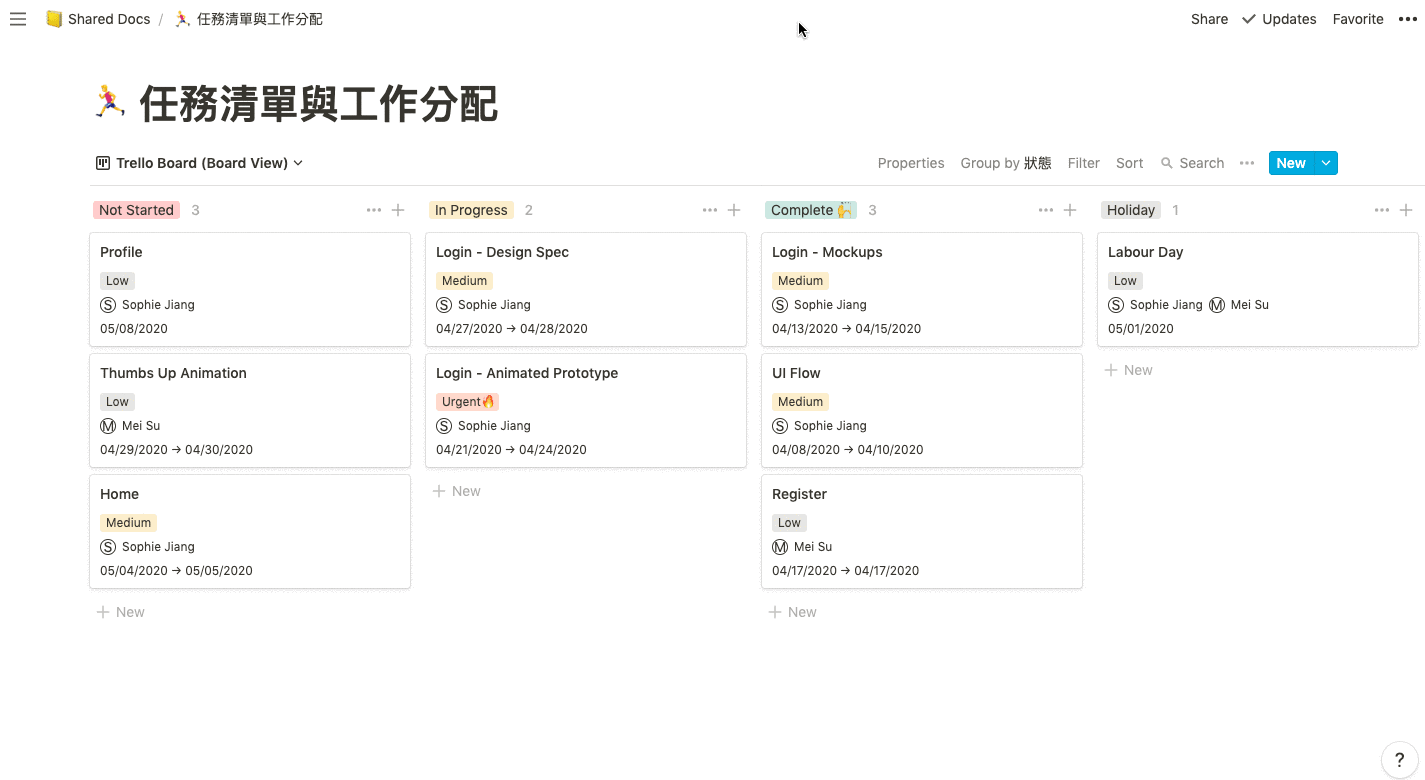Click dates 04/08/2020 → 04/10/2020 on UI Flow
The image size is (1425, 780).
[x=848, y=450]
